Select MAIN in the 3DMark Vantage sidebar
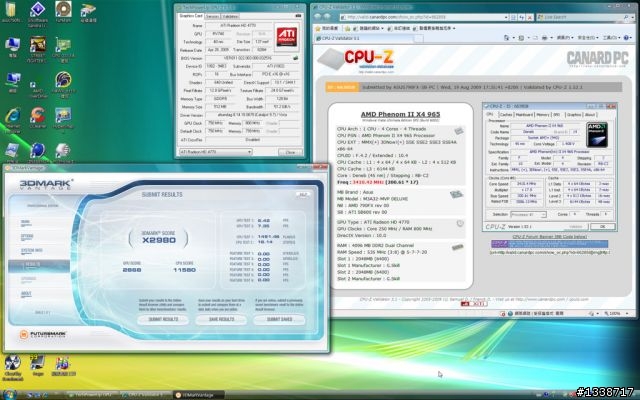This screenshot has width=640, height=400. [x=25, y=222]
